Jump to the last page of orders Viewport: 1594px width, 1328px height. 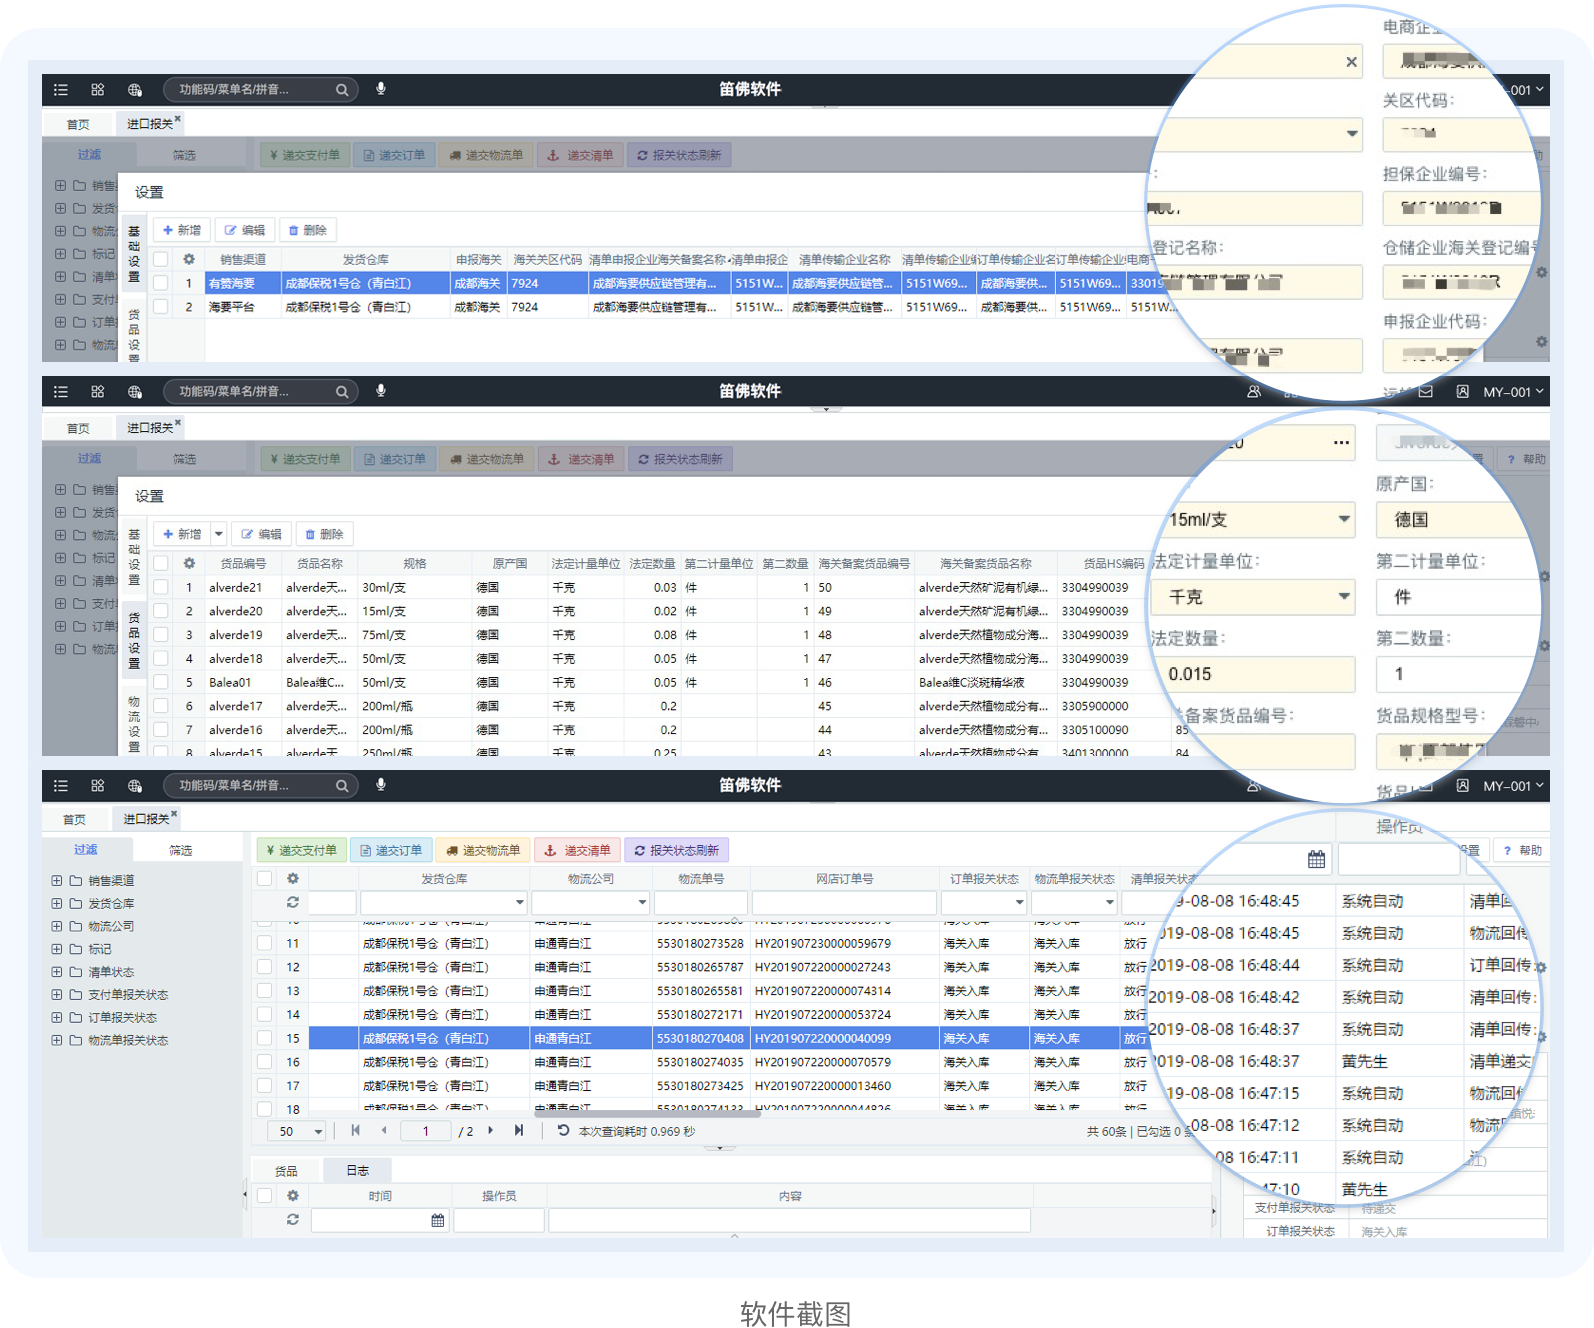pos(518,1131)
